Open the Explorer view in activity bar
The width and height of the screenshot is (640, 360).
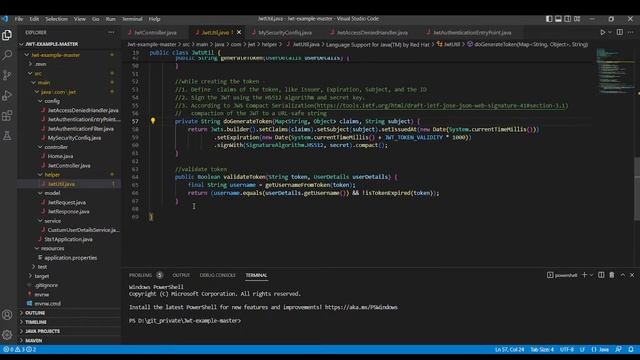tap(7, 36)
